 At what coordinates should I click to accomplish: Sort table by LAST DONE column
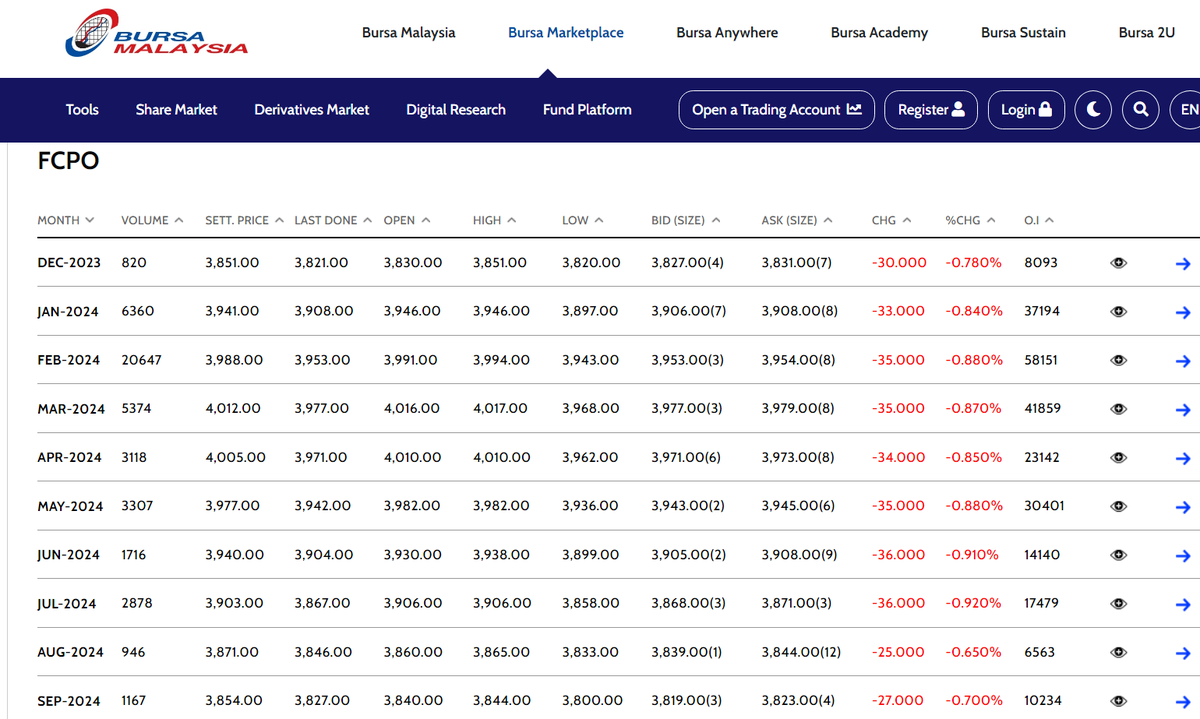pos(333,220)
